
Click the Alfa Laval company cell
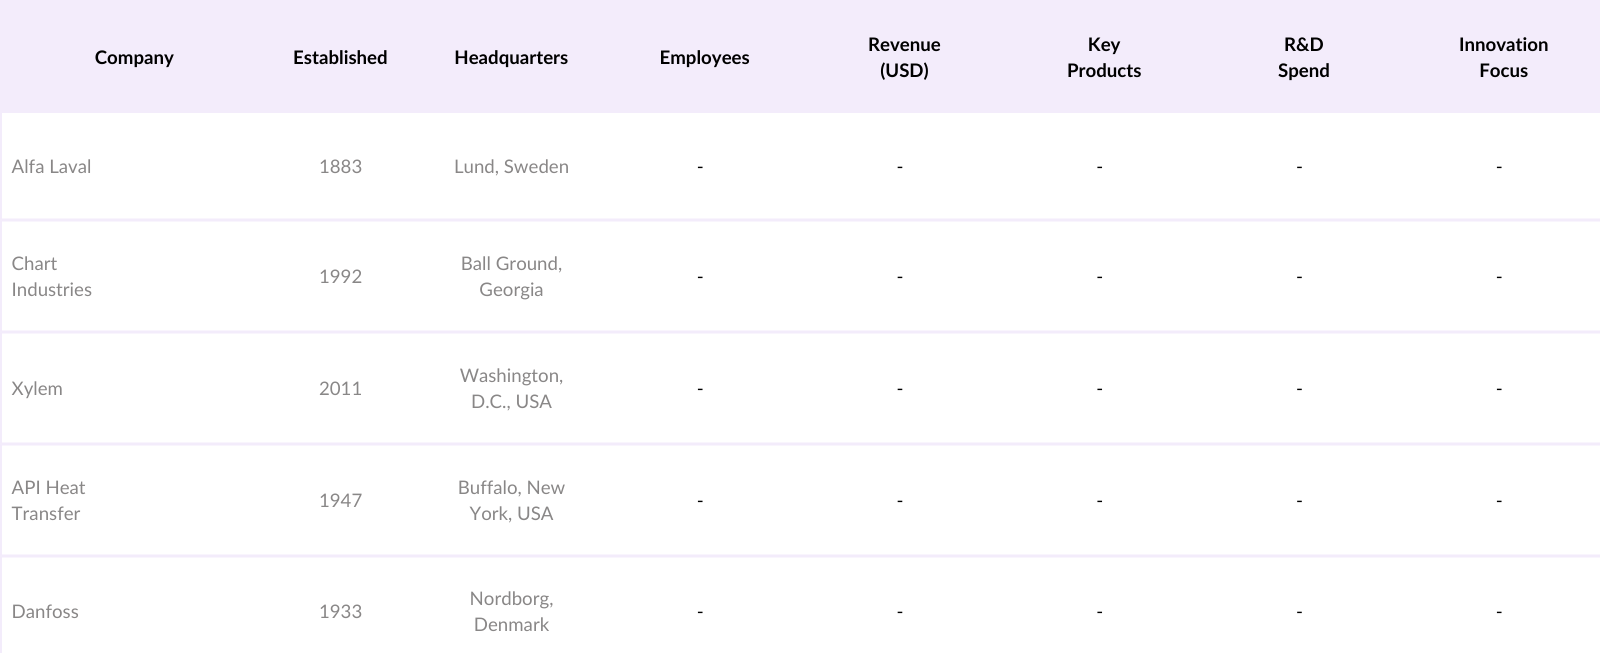tap(51, 167)
